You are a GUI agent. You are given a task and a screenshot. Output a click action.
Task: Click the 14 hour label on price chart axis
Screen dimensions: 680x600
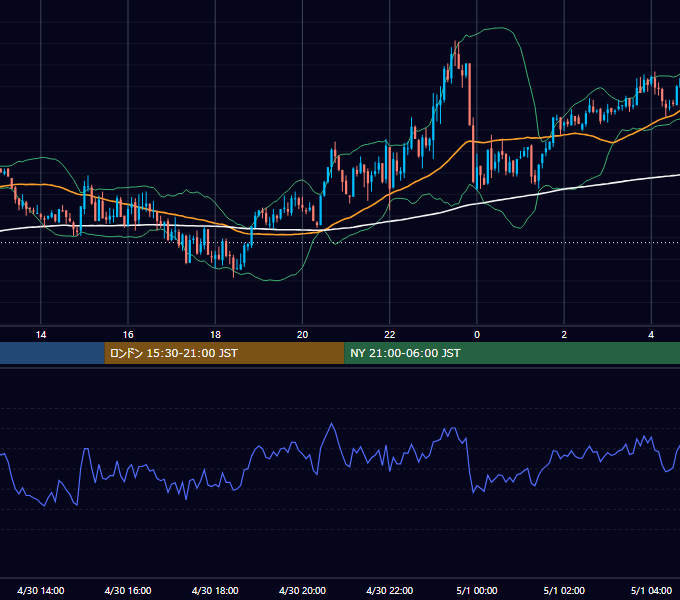(41, 335)
